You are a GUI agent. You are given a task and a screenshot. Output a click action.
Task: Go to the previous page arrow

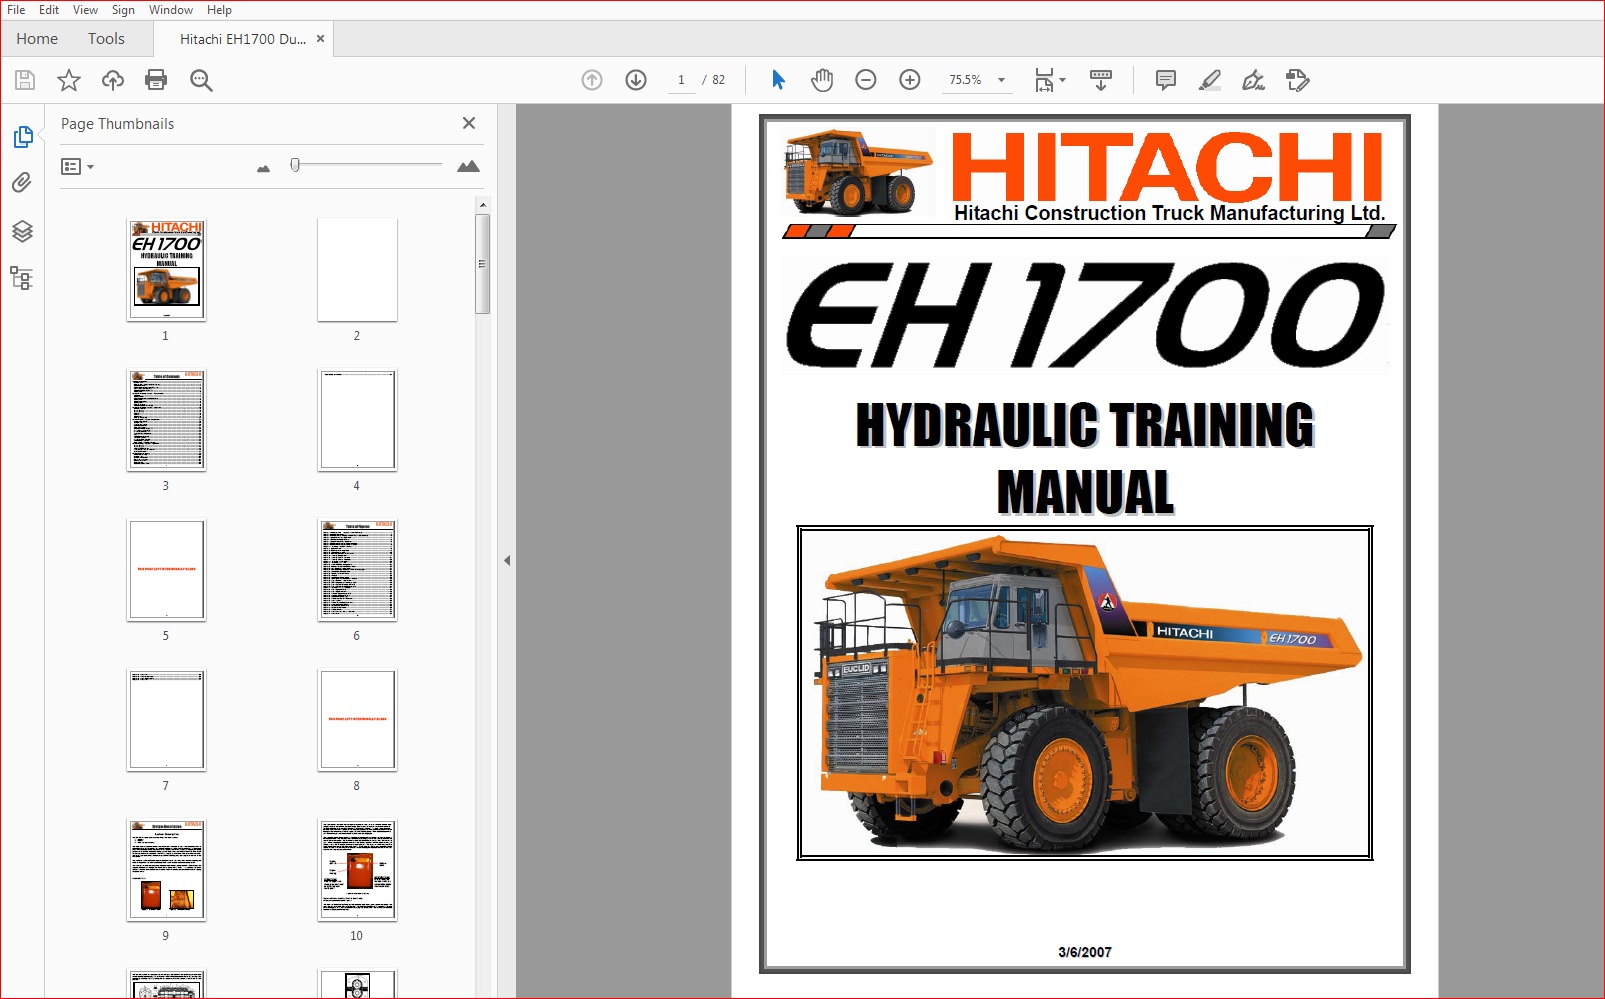click(592, 80)
